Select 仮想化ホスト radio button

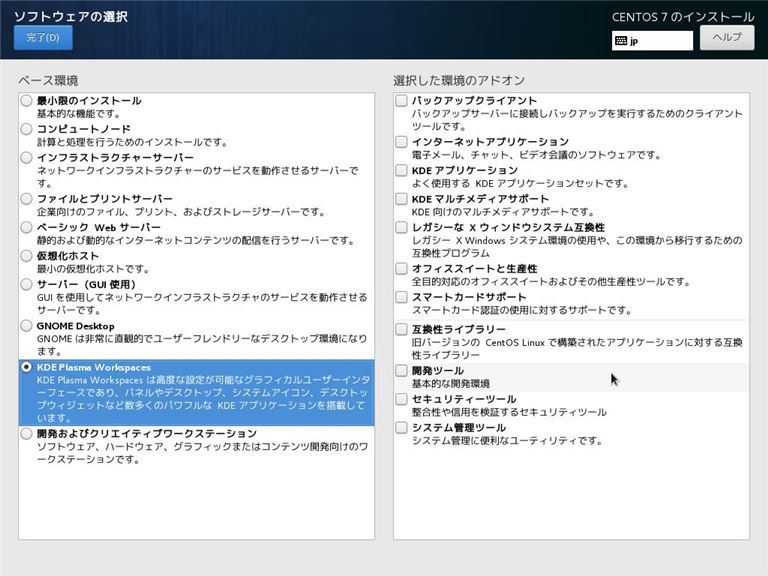26,256
